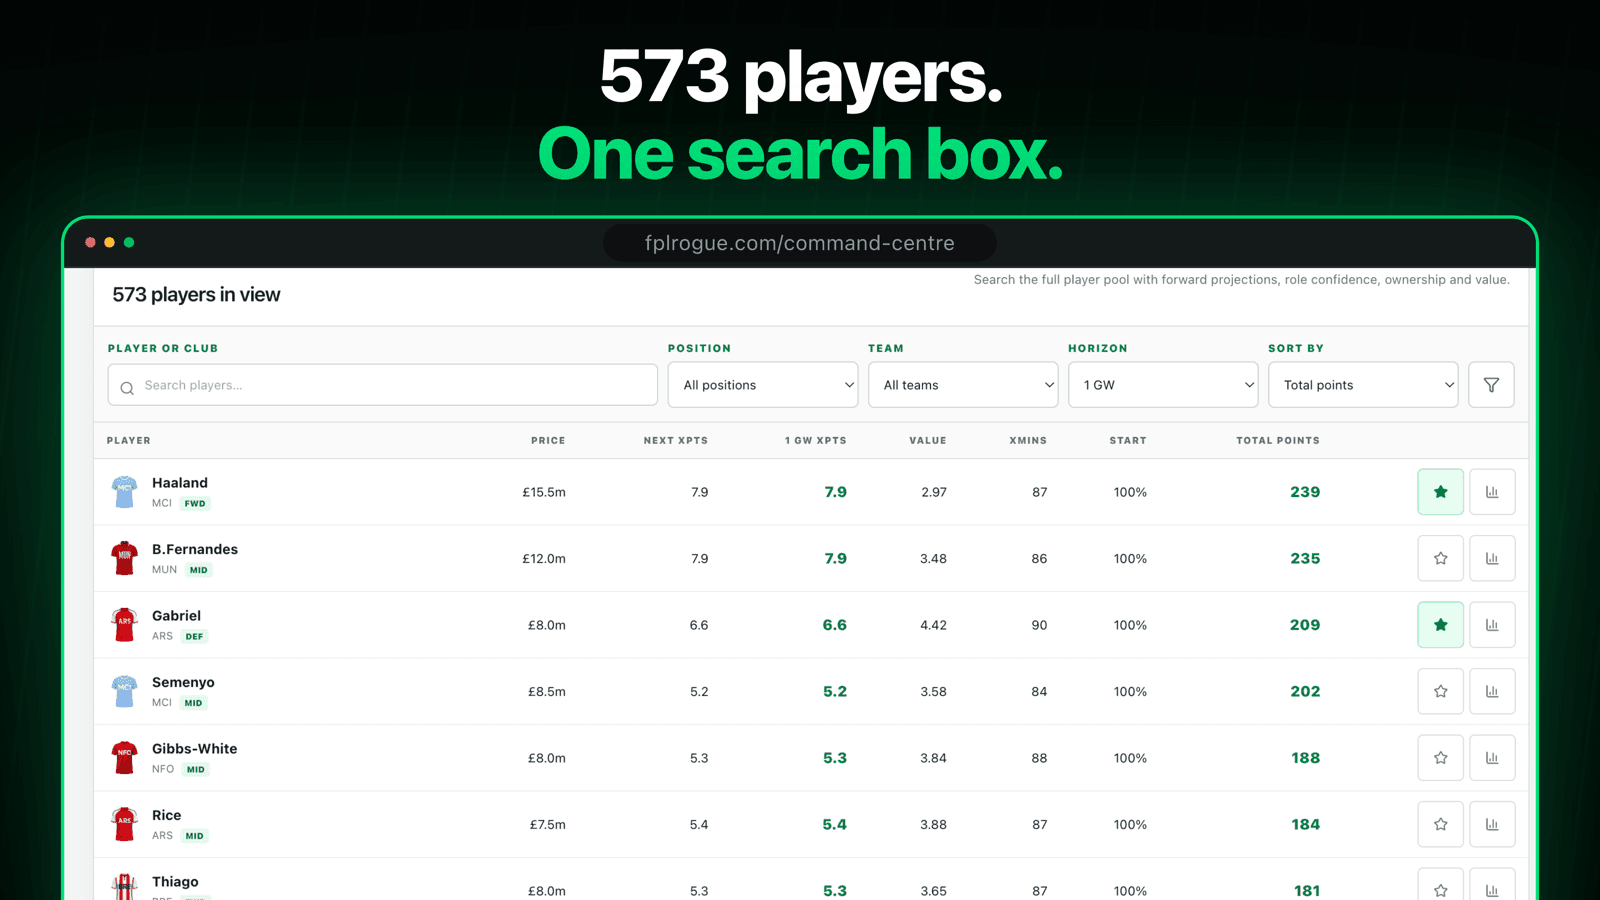Click Haaland's £15.5m price
Viewport: 1600px width, 900px height.
[x=544, y=492]
